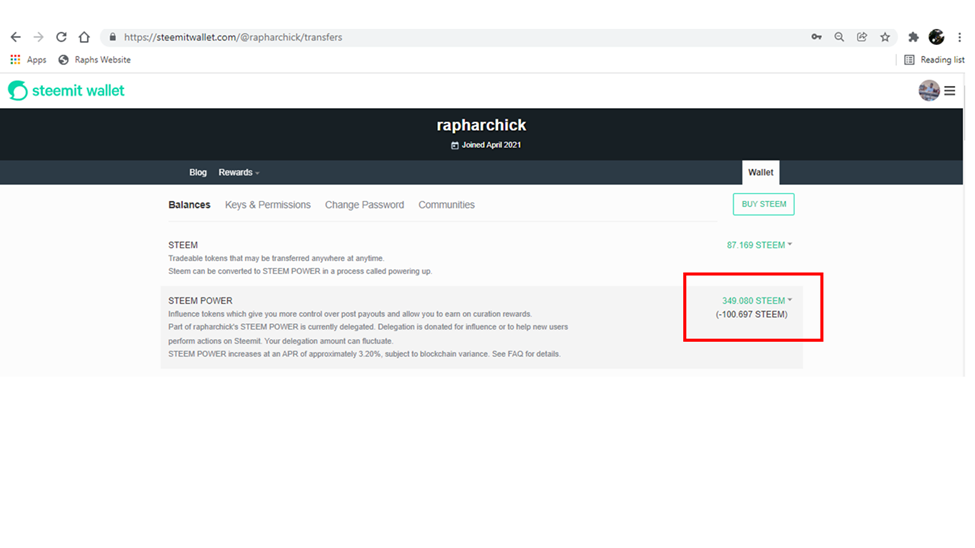Go back with the browser back arrow

[16, 37]
